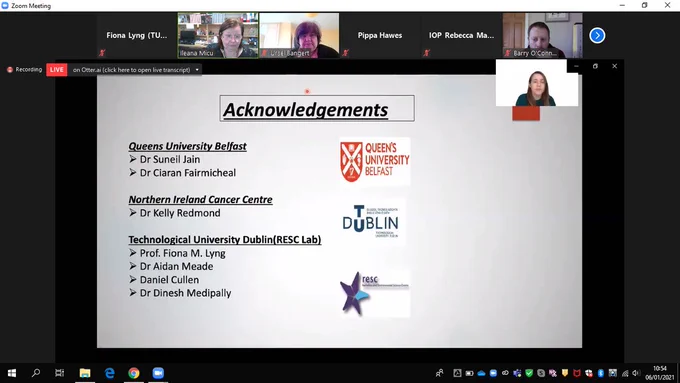This screenshot has width=680, height=383.
Task: Click muted mic icon on Barry O'Connor tile
Action: (x=508, y=53)
